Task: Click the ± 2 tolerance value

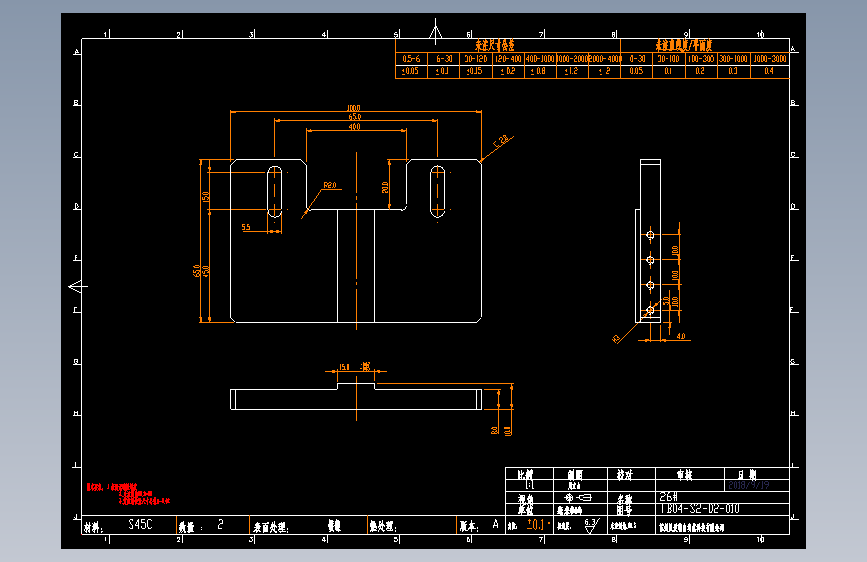Action: [x=604, y=71]
